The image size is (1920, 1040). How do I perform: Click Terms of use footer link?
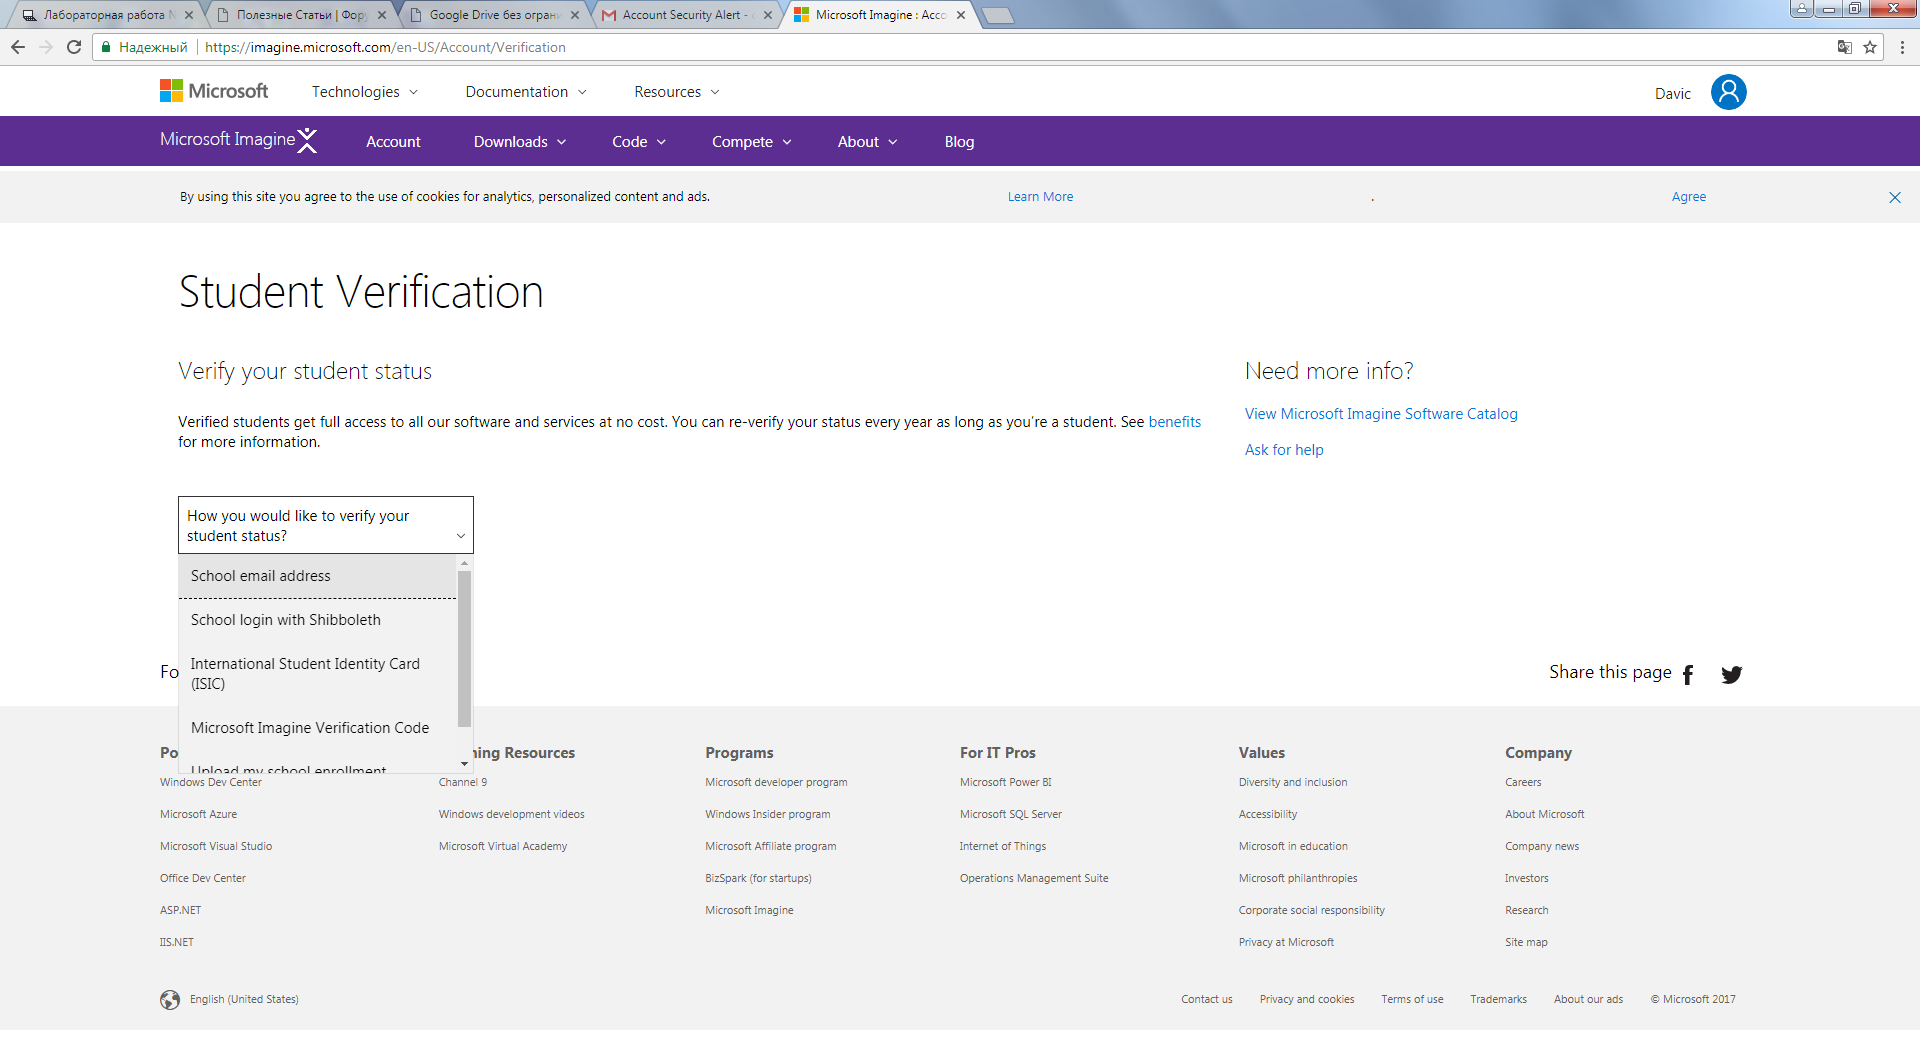(x=1412, y=999)
